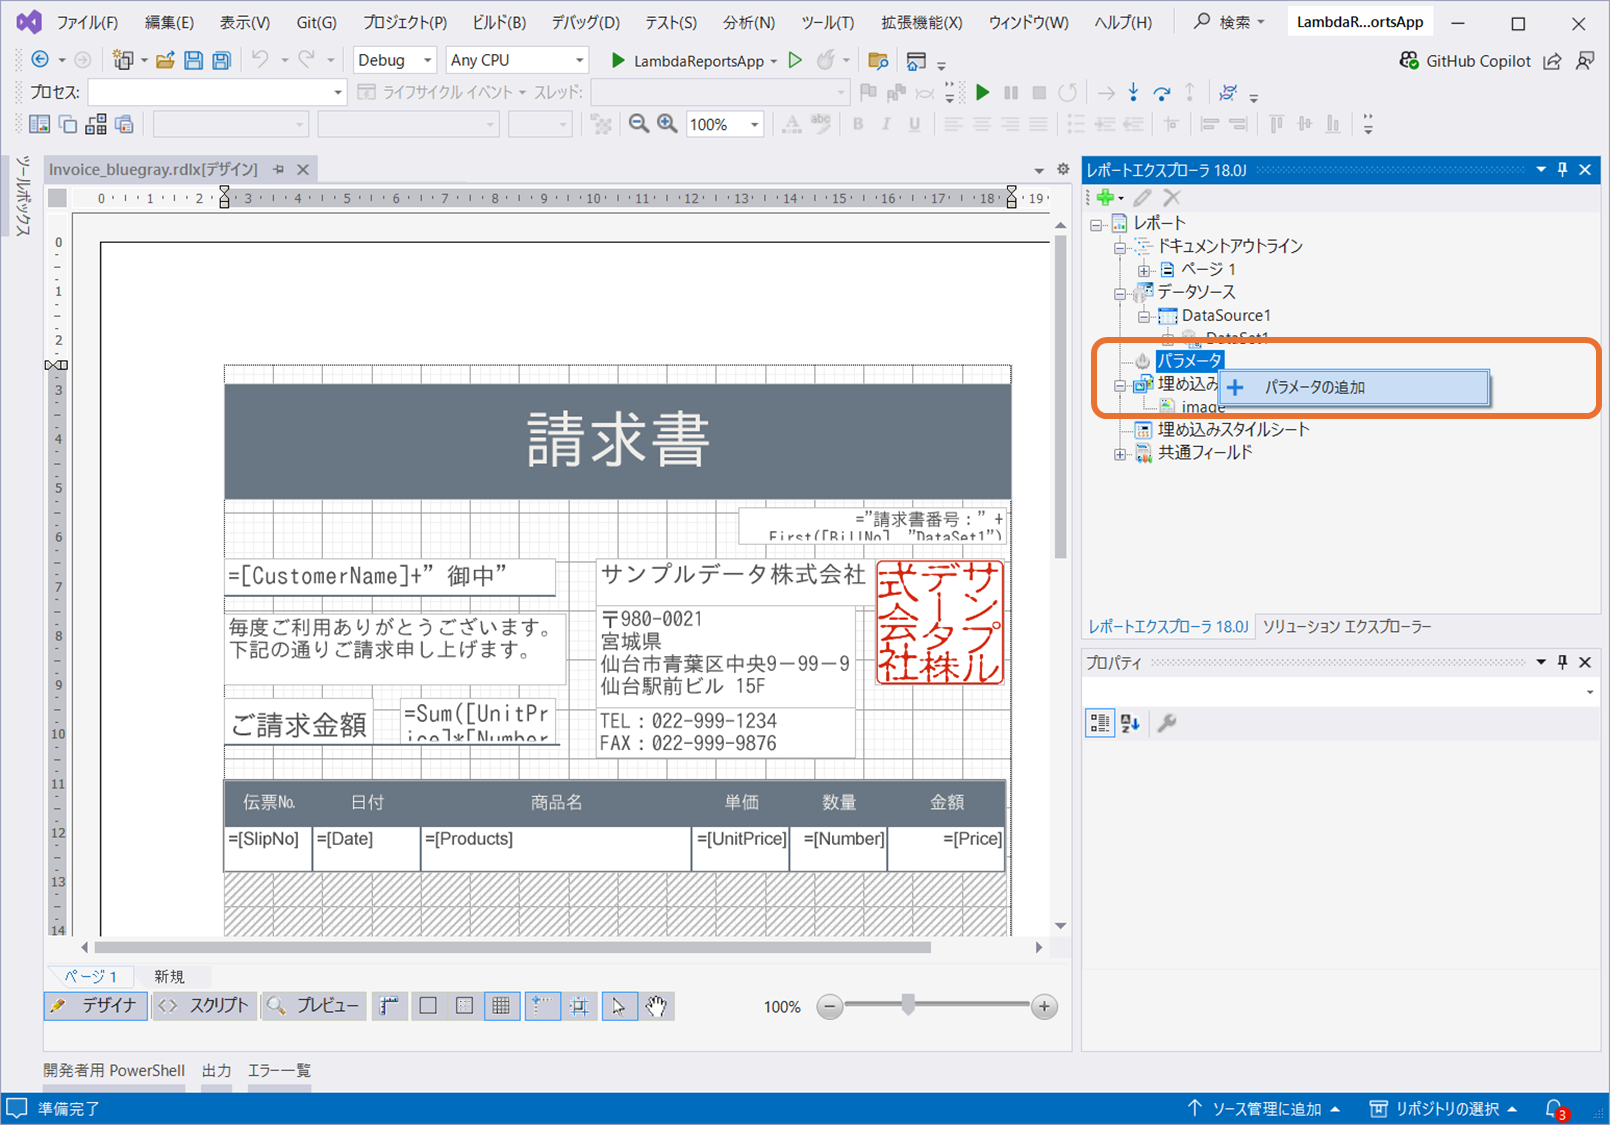Viewport: 1610px width, 1125px height.
Task: Switch to the スクリプト view
Action: (x=204, y=1006)
